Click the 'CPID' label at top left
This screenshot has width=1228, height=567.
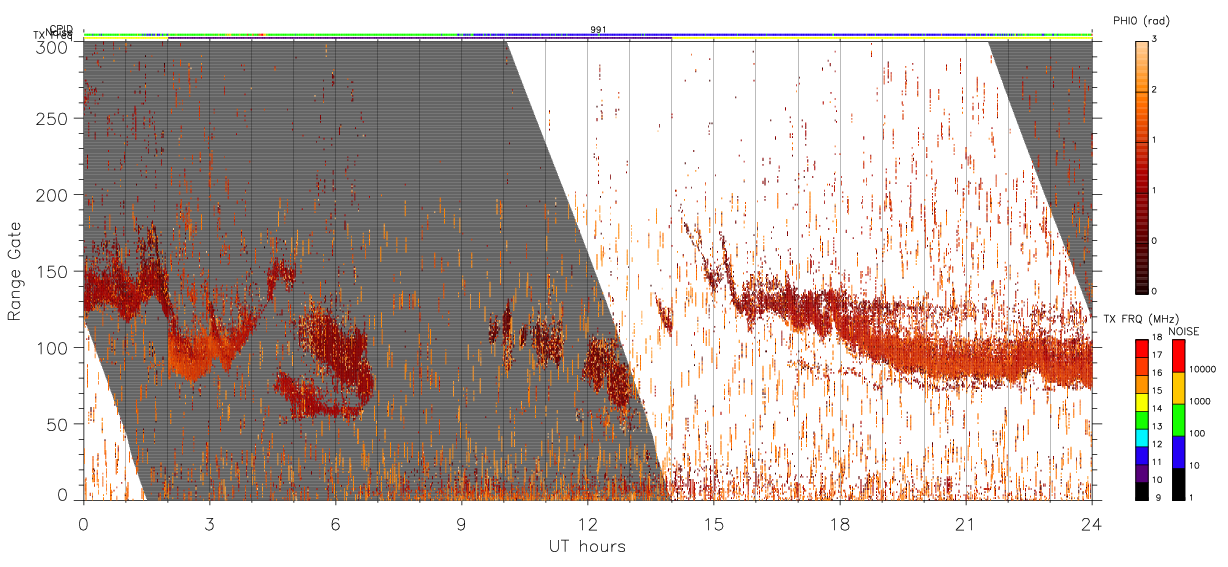(60, 30)
